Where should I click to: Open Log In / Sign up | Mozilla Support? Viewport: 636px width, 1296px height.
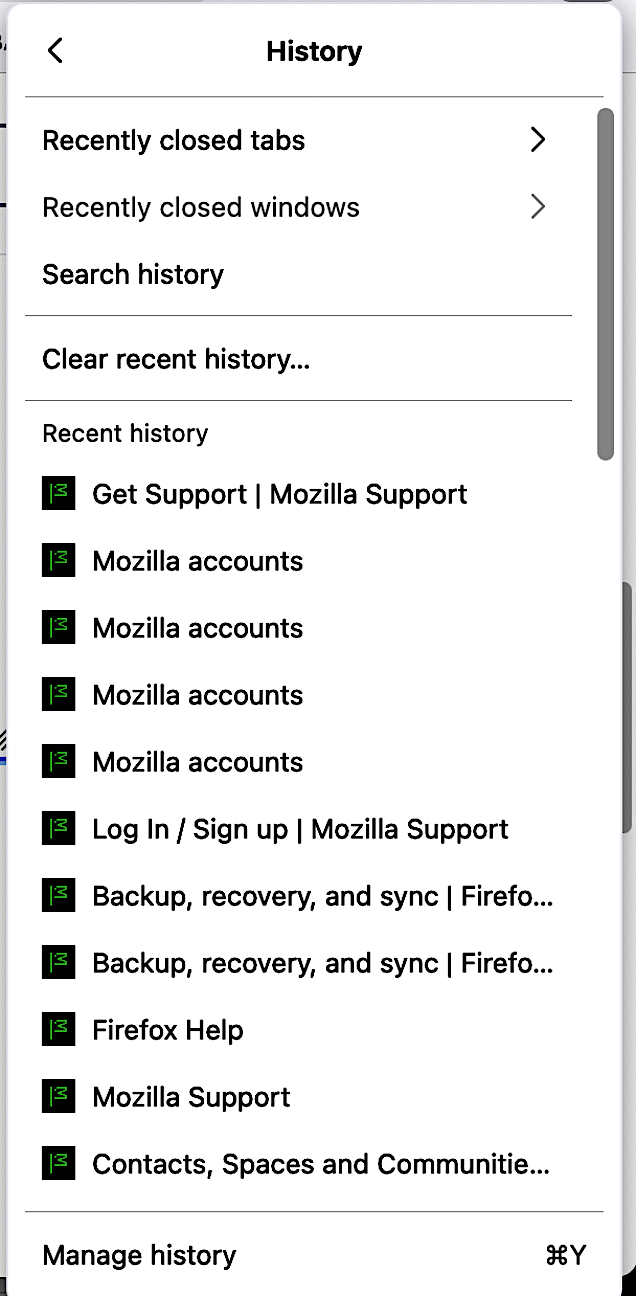pos(298,829)
